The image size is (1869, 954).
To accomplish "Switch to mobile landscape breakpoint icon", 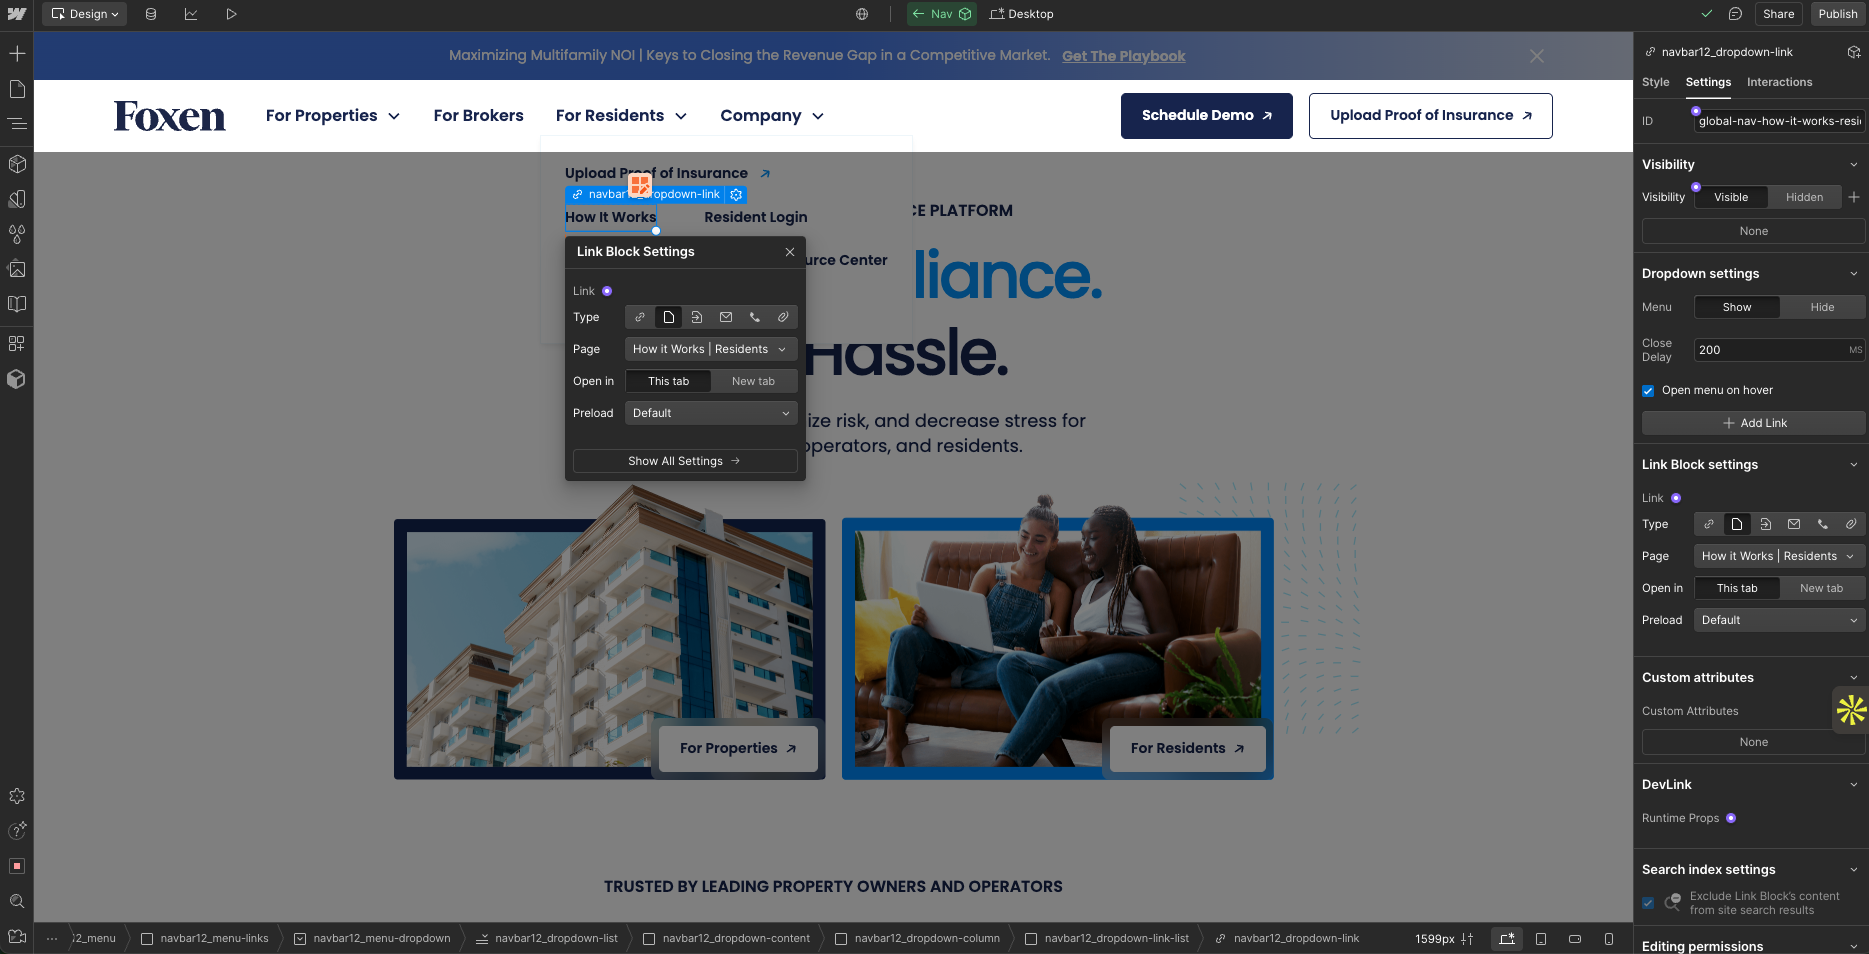I will tap(1575, 939).
